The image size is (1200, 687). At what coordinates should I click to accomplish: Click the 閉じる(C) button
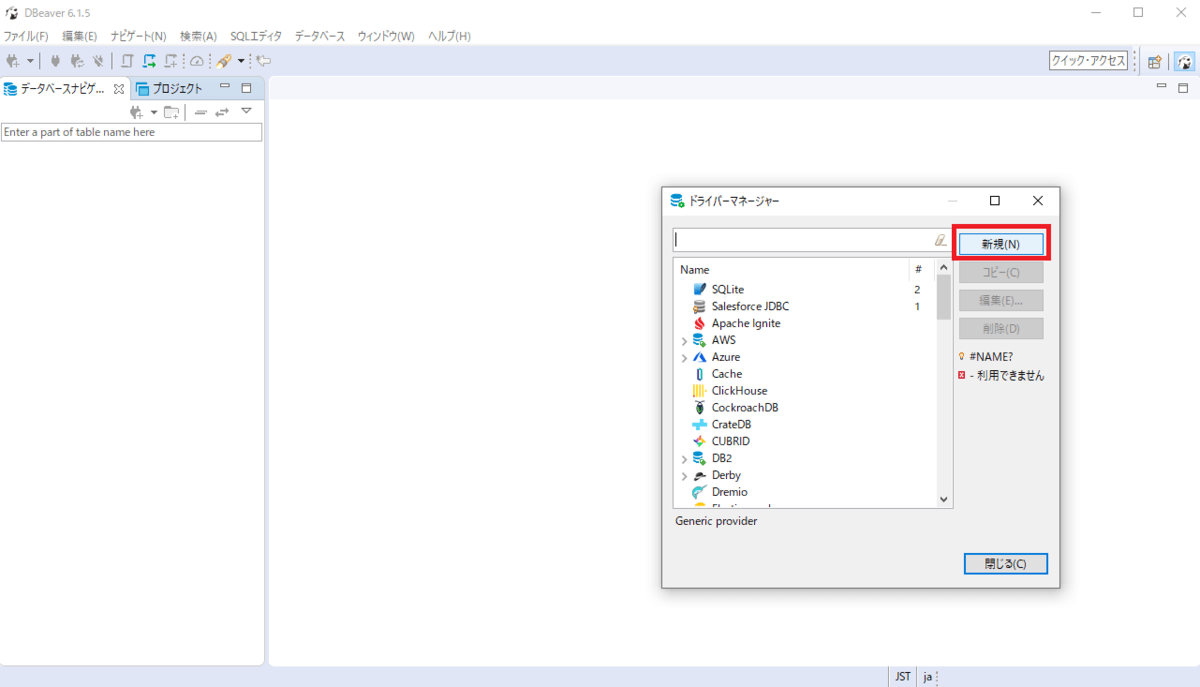click(x=1006, y=564)
